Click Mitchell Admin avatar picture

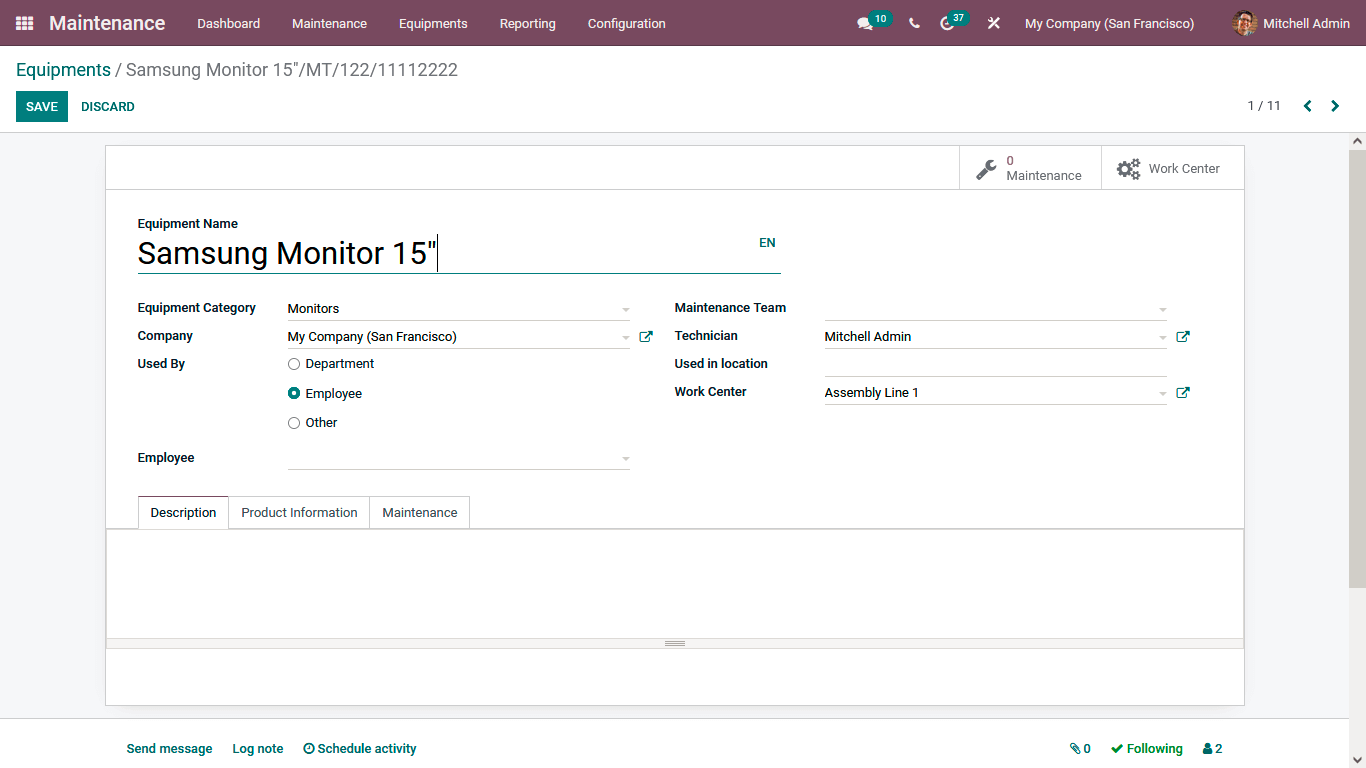pyautogui.click(x=1245, y=23)
